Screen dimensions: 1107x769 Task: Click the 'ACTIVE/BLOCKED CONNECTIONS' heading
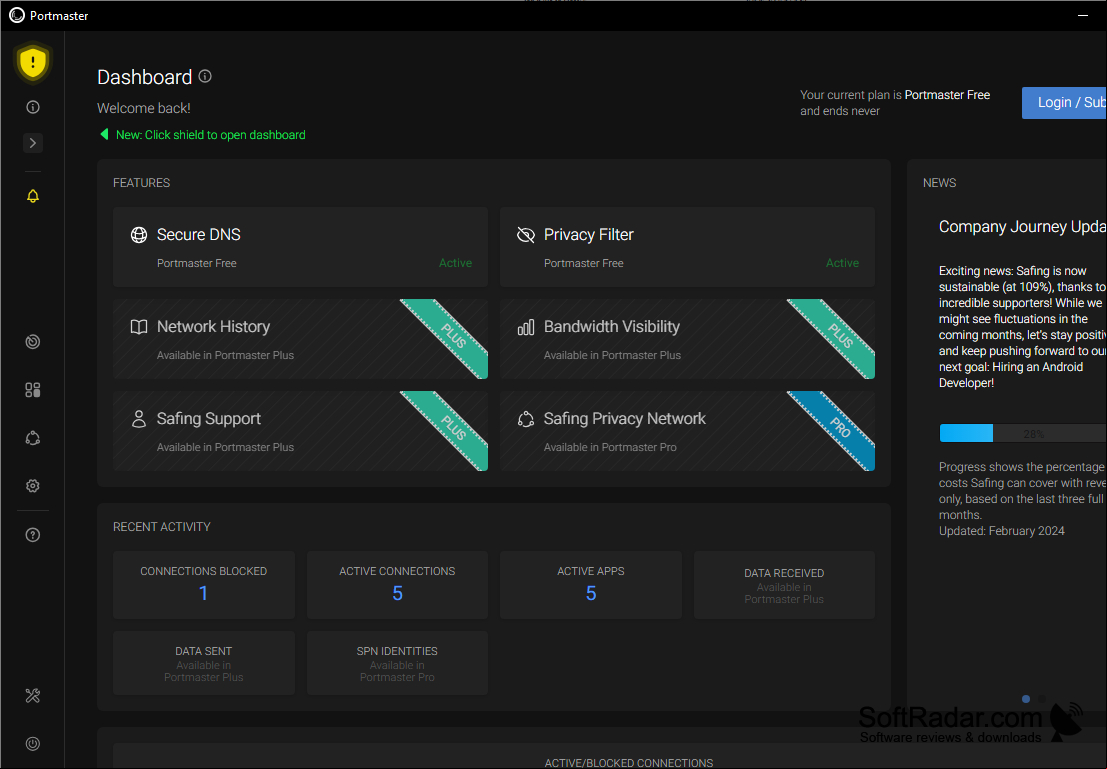629,763
